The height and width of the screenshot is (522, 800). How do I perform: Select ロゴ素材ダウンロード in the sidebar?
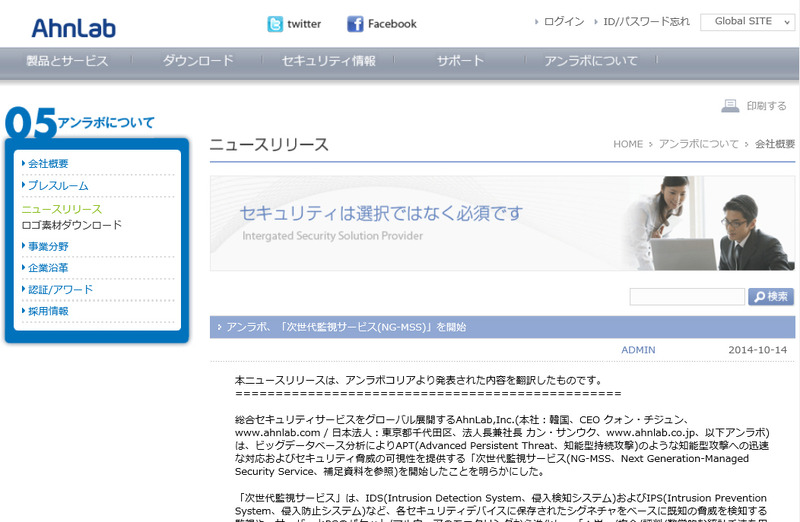(x=71, y=225)
